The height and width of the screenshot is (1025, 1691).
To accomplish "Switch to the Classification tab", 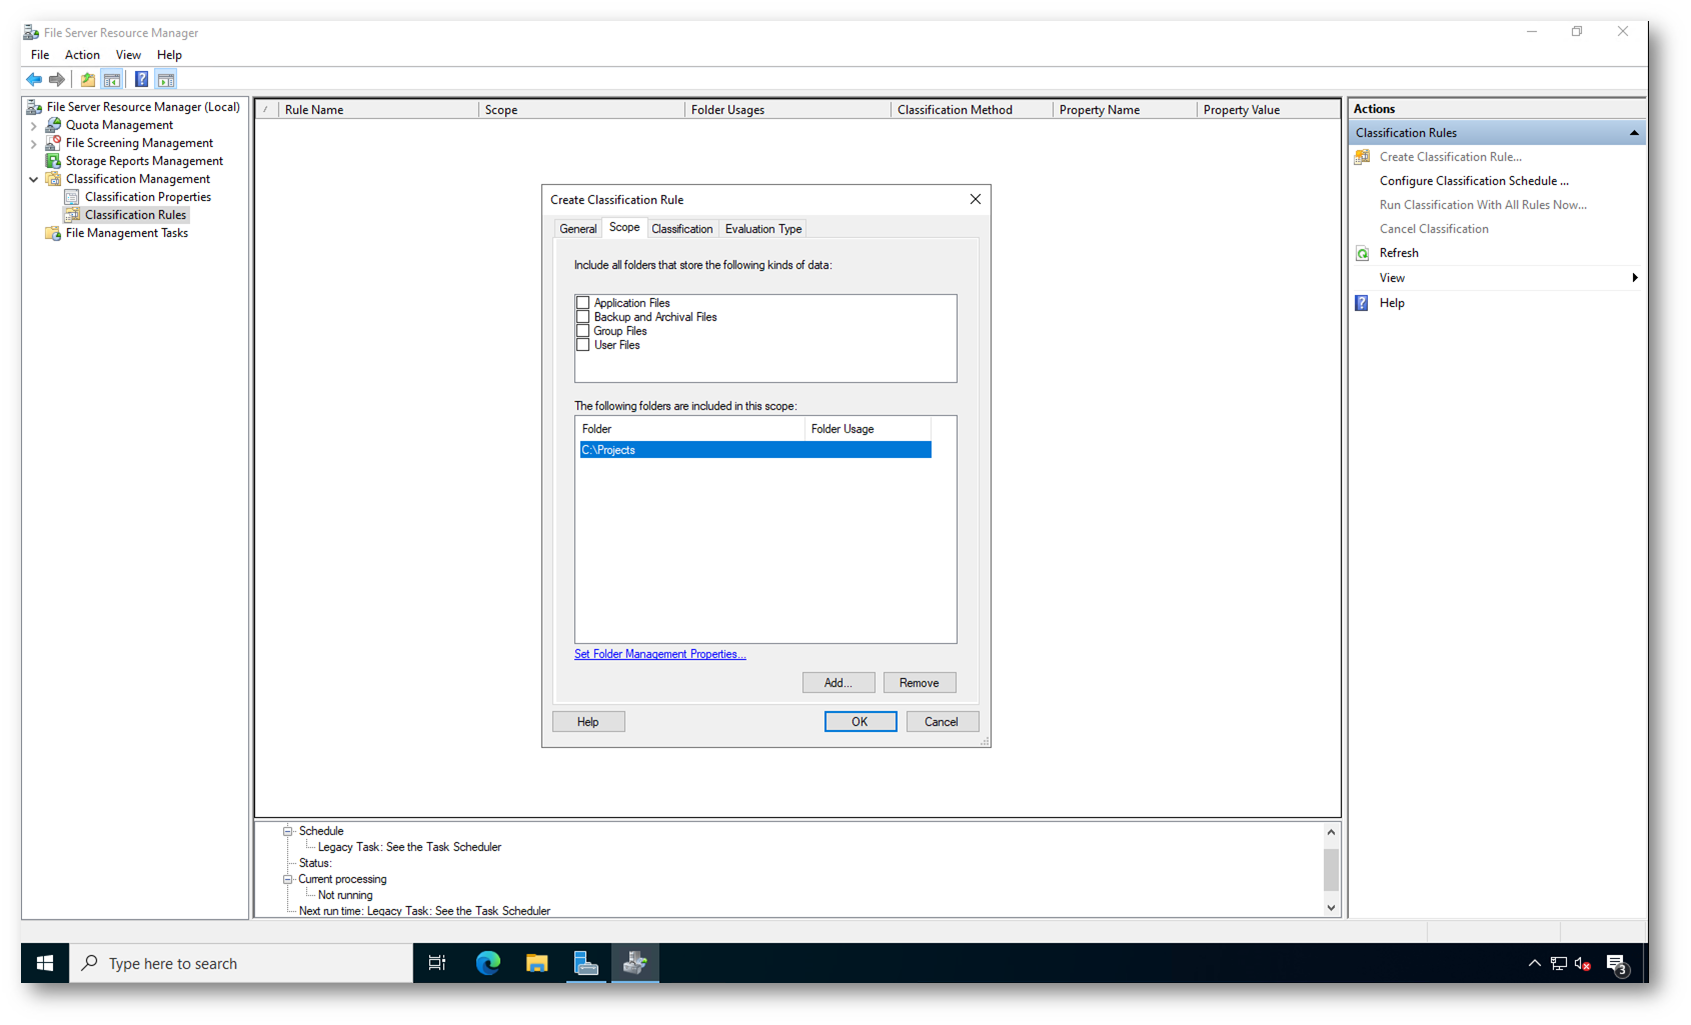I will [x=682, y=229].
